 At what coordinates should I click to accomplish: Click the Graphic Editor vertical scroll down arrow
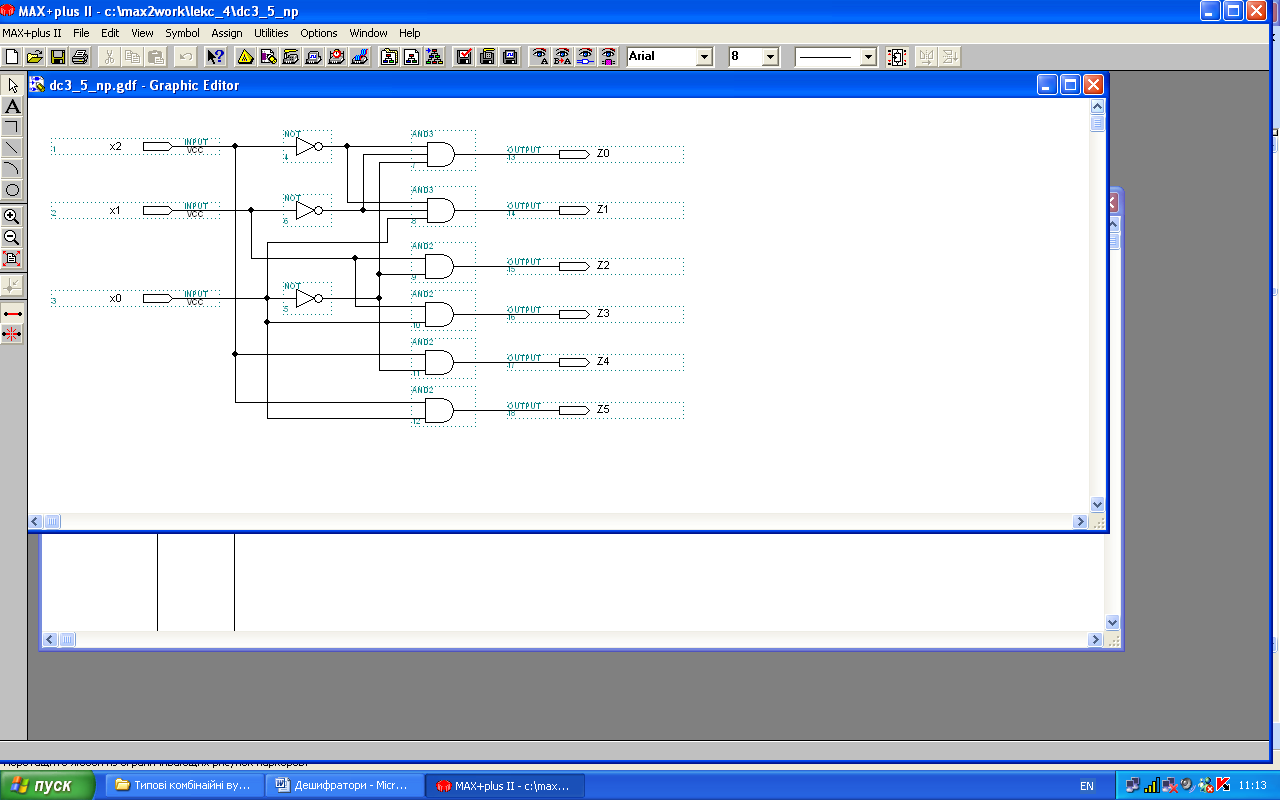[x=1097, y=505]
